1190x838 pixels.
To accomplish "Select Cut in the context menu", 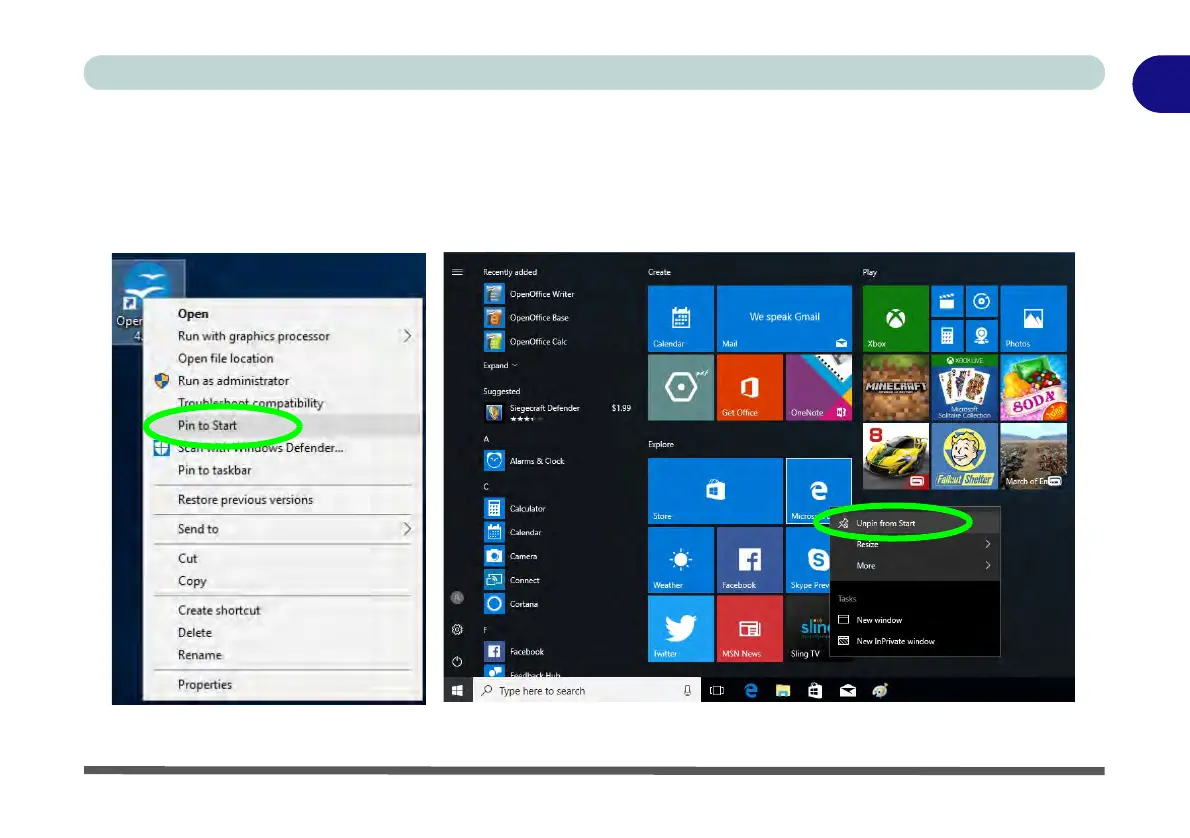I will coord(187,558).
